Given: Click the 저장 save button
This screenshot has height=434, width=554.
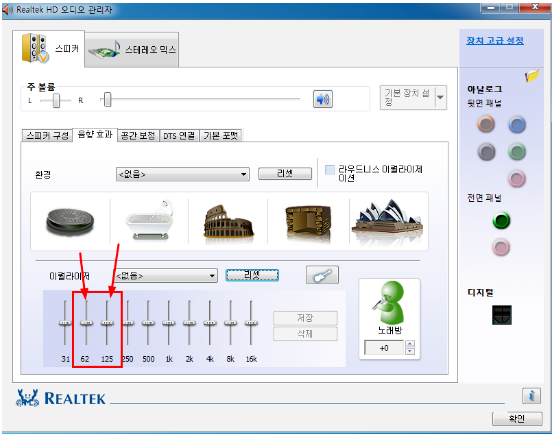Looking at the screenshot, I should tap(305, 318).
